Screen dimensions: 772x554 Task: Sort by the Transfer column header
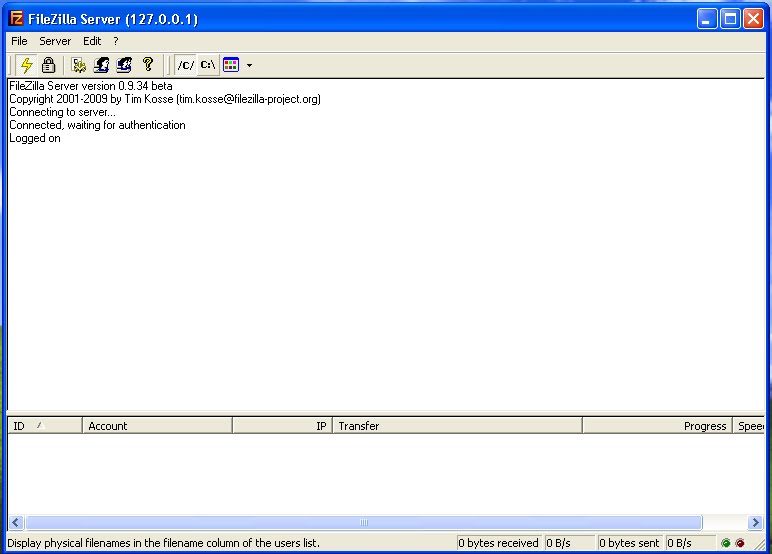point(457,426)
